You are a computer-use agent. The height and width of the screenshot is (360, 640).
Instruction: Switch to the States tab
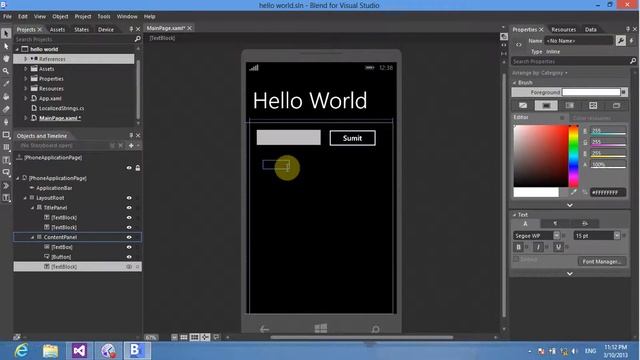[81, 29]
